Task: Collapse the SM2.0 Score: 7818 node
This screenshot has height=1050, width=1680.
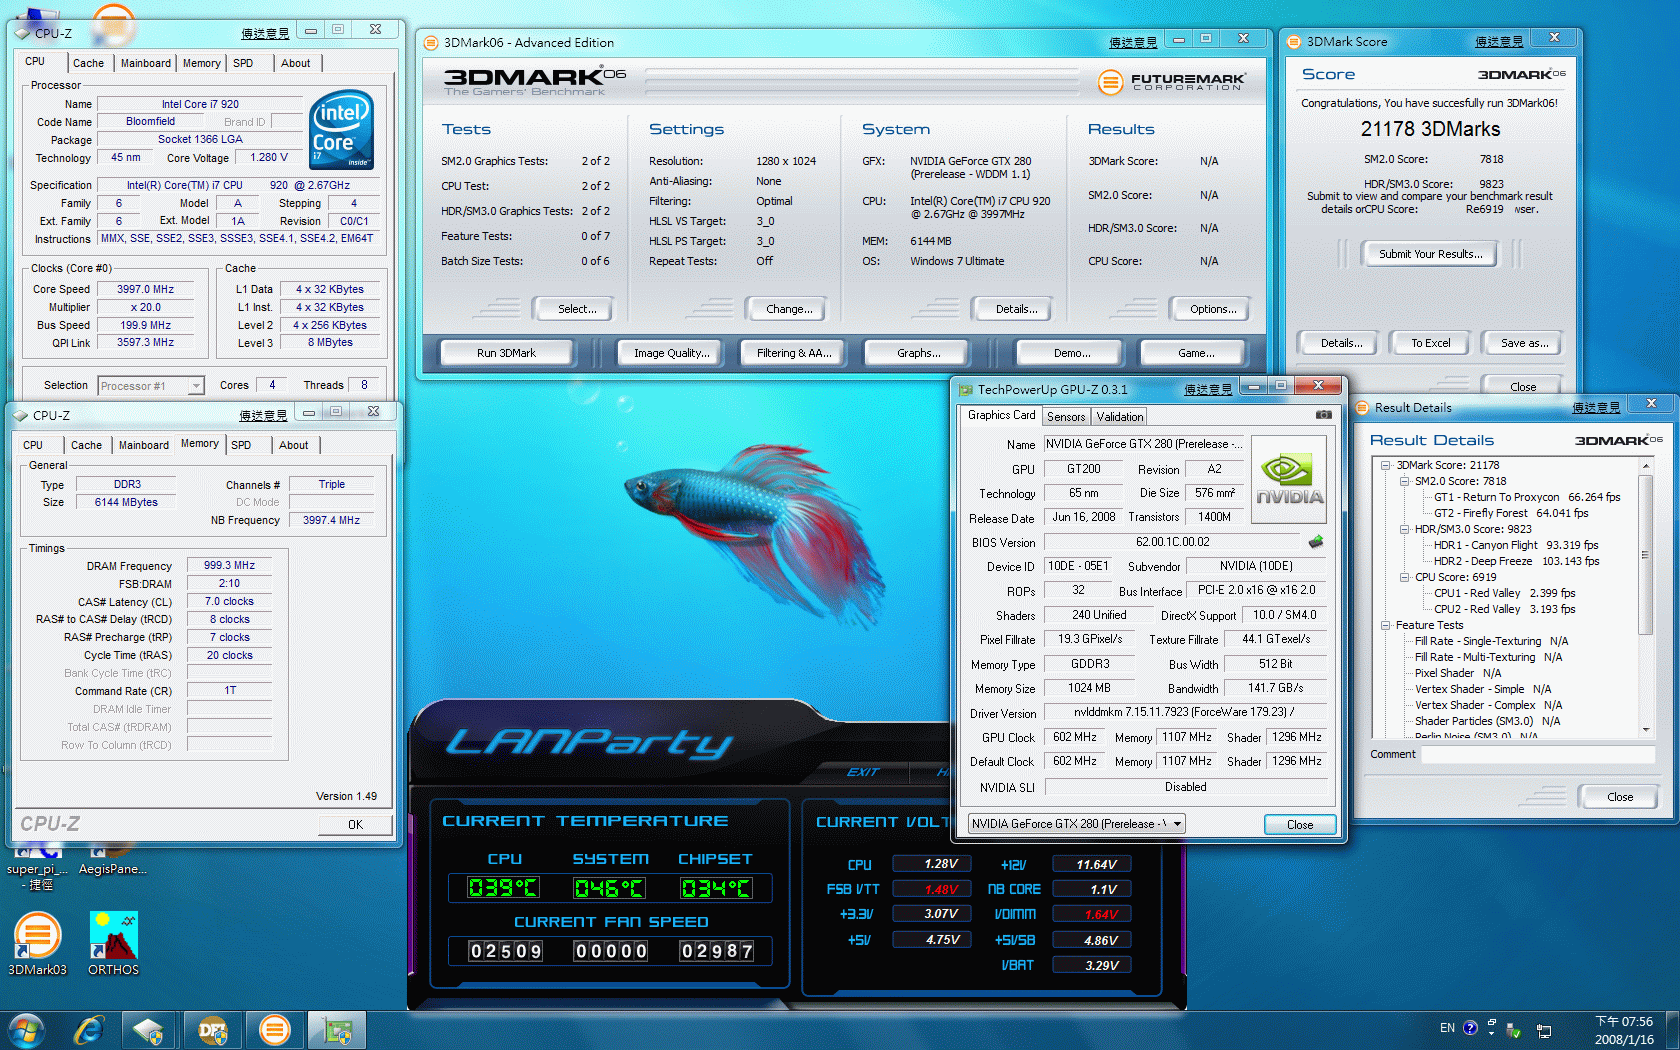Action: click(1404, 481)
